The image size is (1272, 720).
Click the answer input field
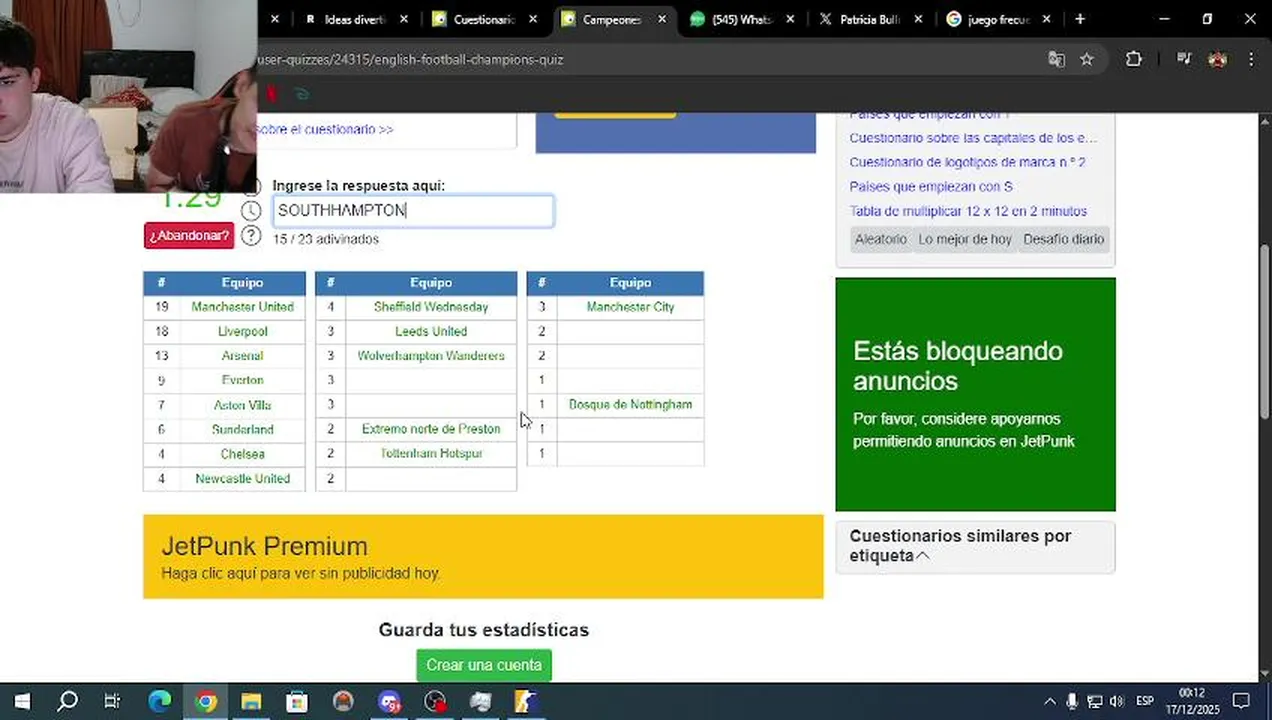[x=413, y=210]
